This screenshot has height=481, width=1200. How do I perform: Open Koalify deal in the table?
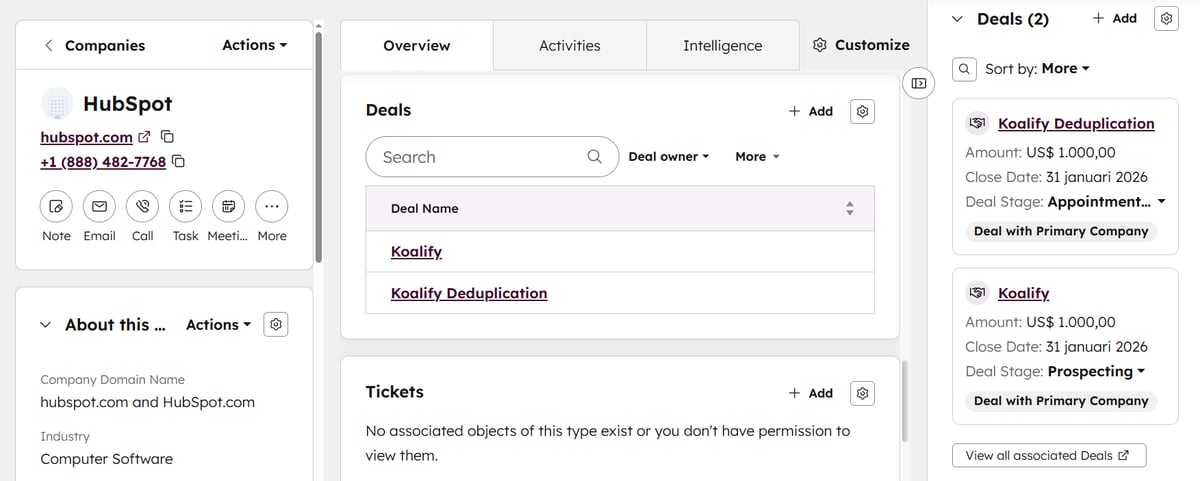pyautogui.click(x=416, y=251)
